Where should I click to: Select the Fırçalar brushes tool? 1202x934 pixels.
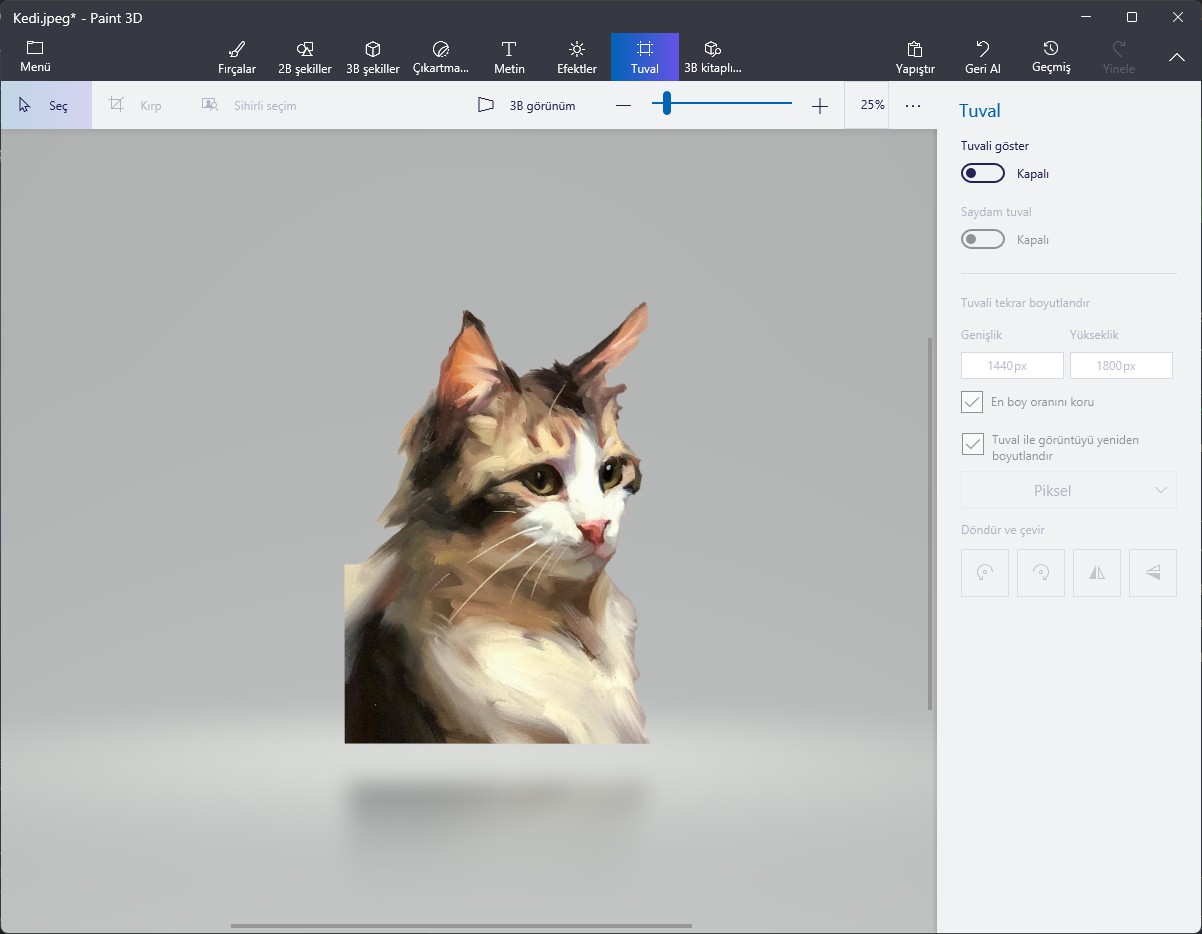237,57
